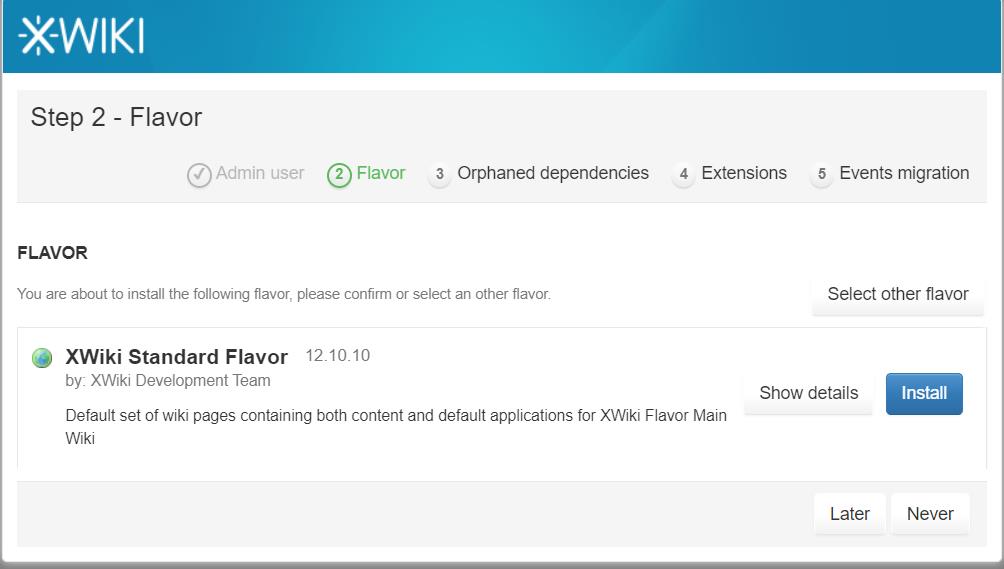Click the step 2 circle icon
This screenshot has height=569, width=1004.
click(x=339, y=175)
